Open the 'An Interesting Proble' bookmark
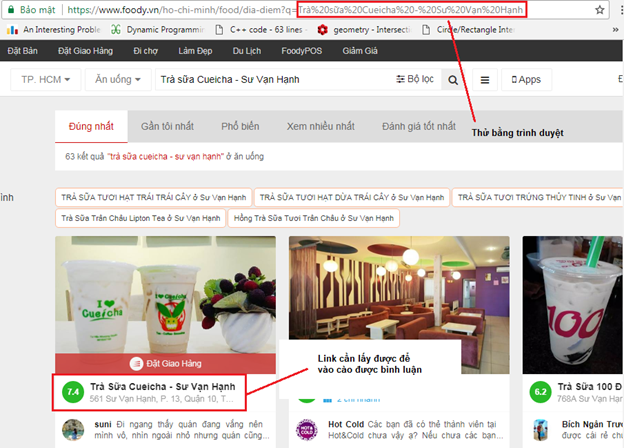 [x=54, y=29]
